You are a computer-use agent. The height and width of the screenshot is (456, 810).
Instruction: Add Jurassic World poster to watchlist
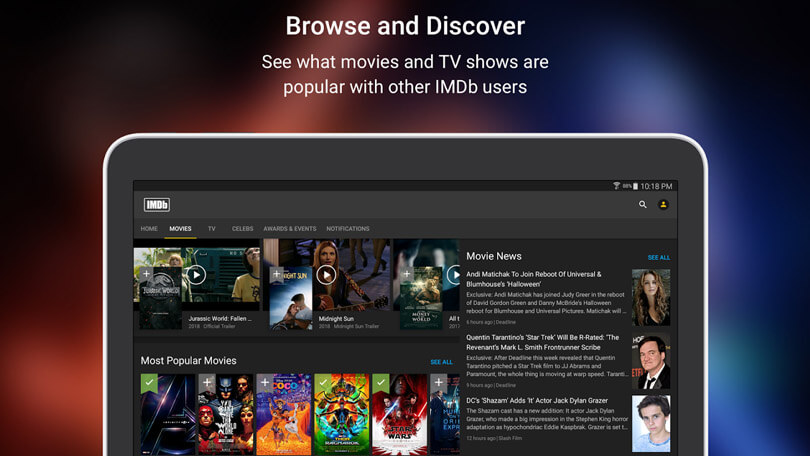tap(146, 274)
